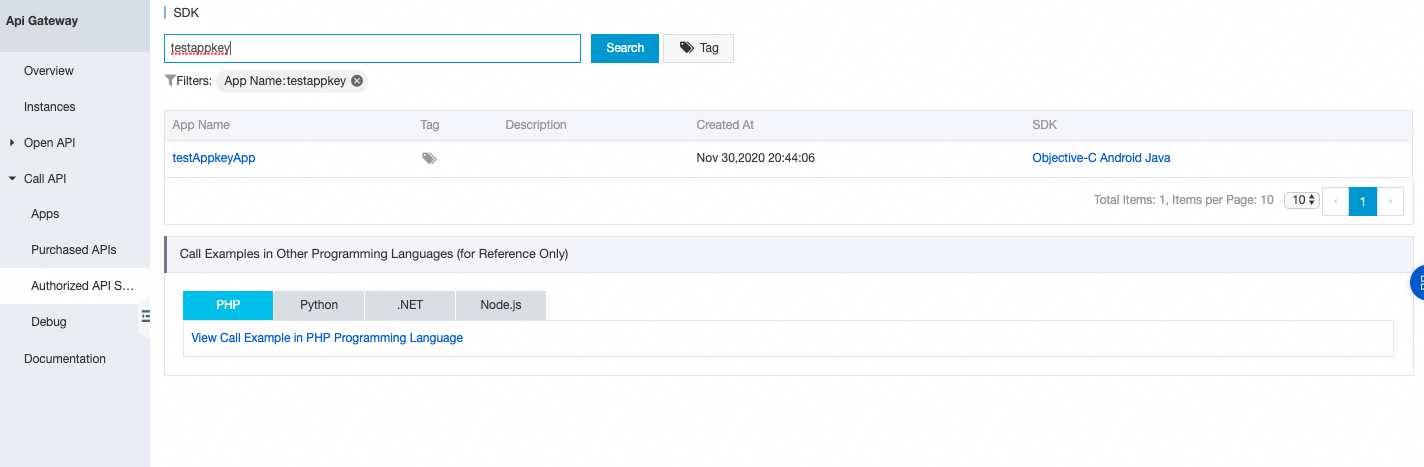Viewport: 1424px width, 467px height.
Task: Click the filter funnel icon beside Filters
Action: click(x=170, y=81)
